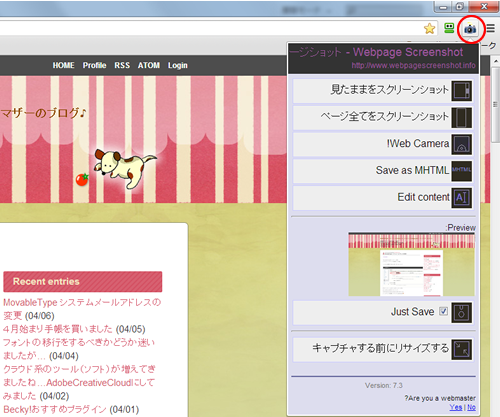
Task: Click the Version: 7.3 text
Action: point(383,385)
